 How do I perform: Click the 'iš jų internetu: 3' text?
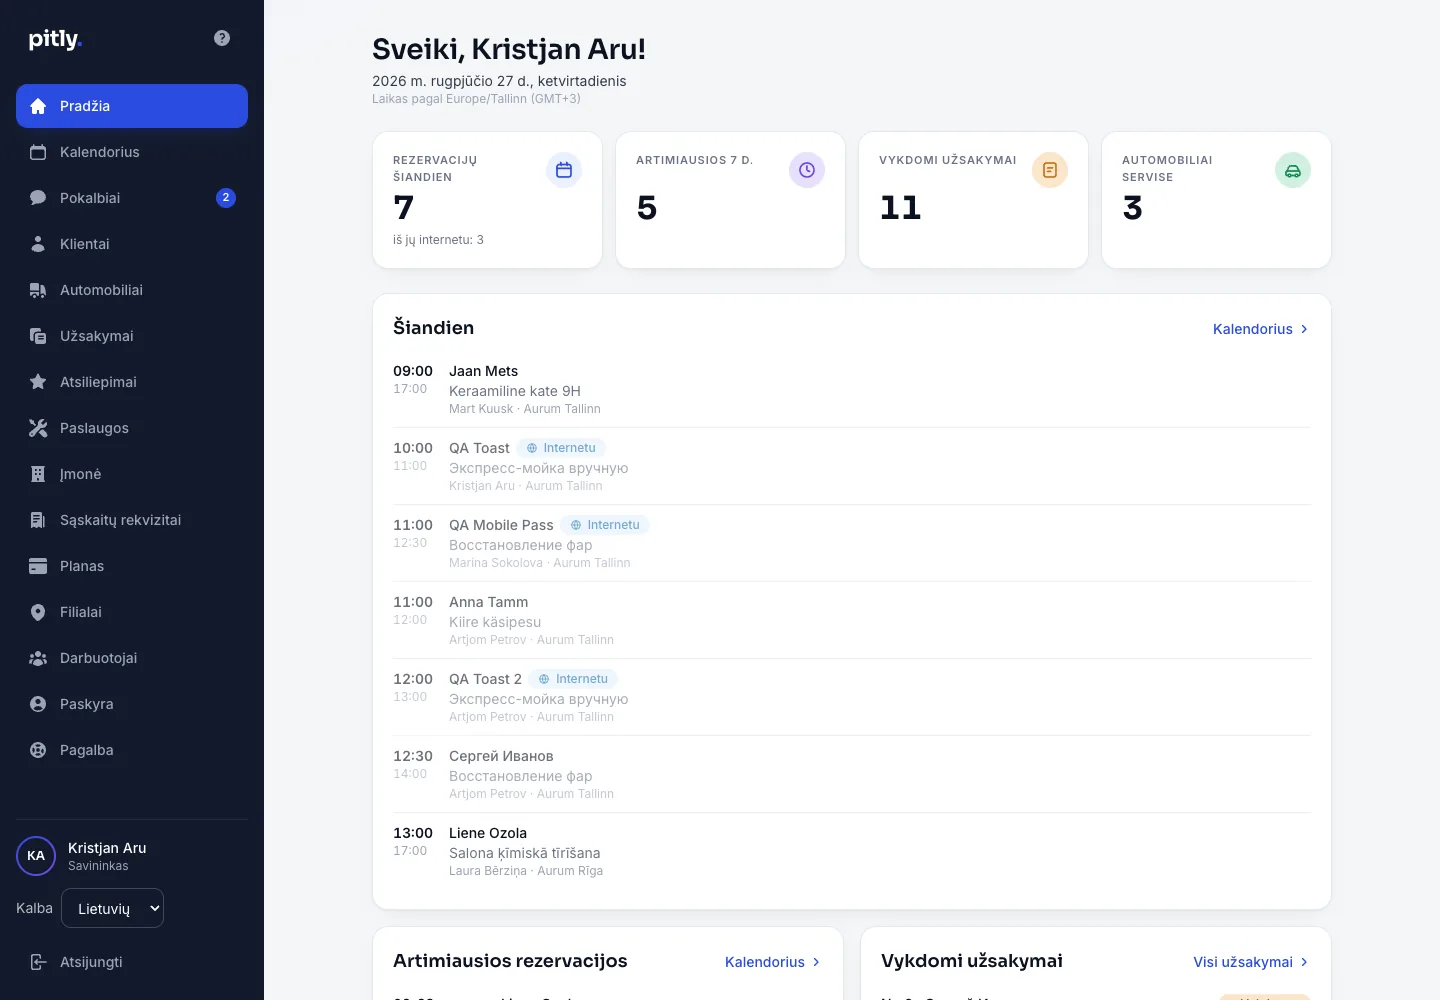(x=438, y=240)
